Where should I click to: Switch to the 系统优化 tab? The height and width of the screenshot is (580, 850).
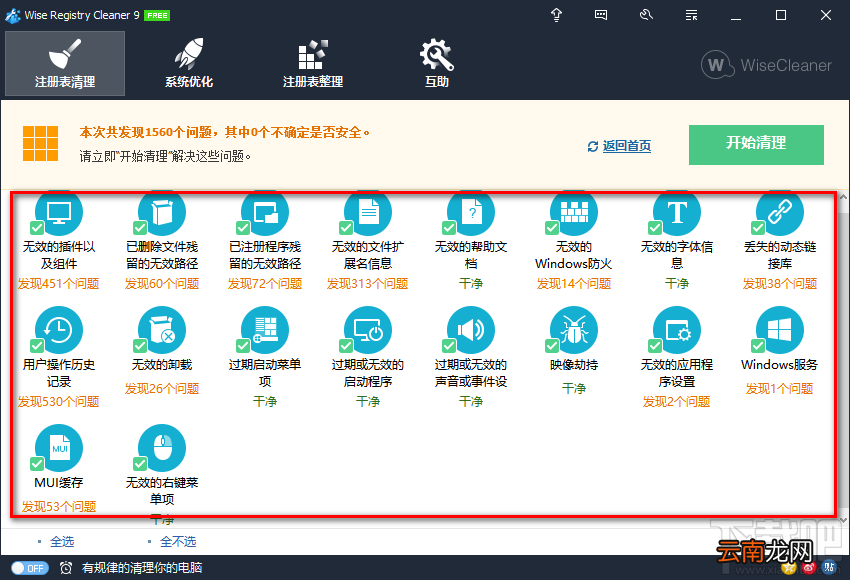(x=189, y=63)
